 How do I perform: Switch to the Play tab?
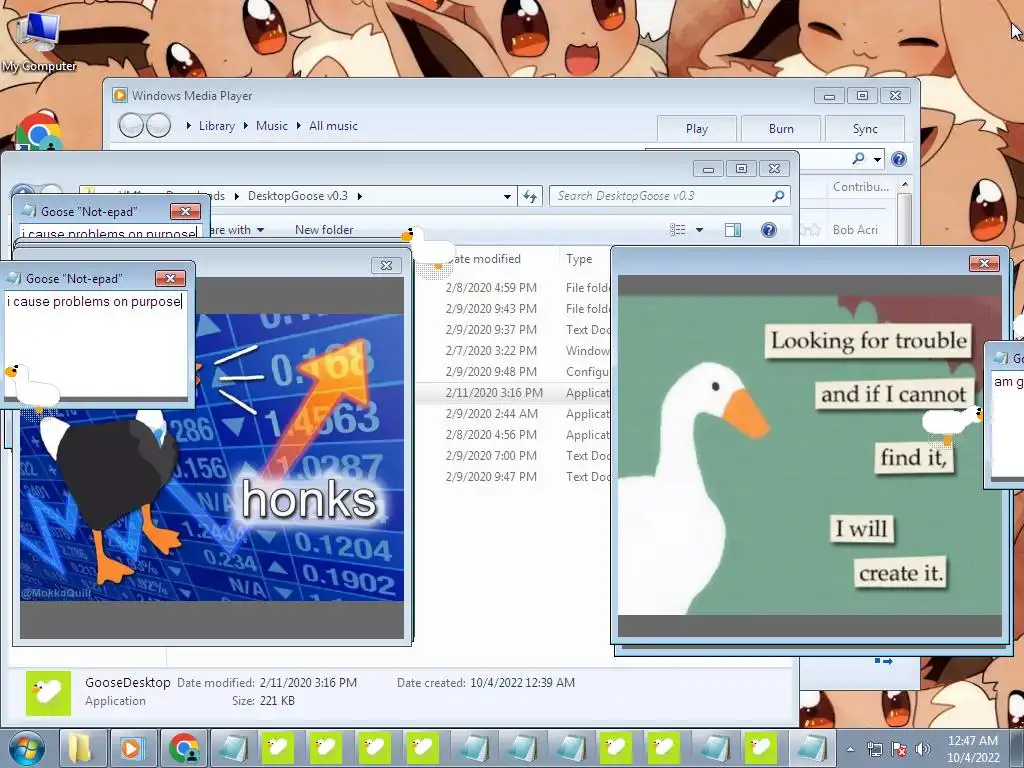pos(697,129)
